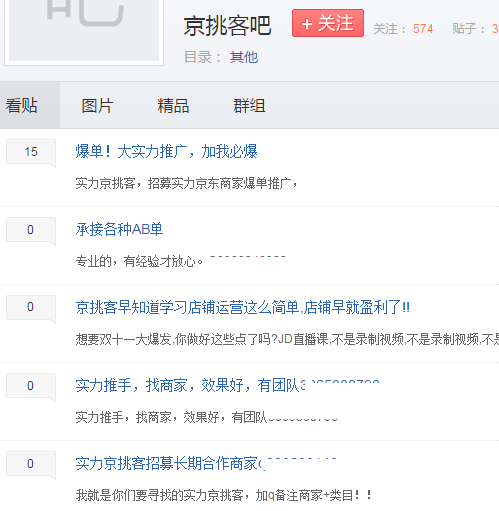This screenshot has height=511, width=499.
Task: Click reply count badge beside 京挑客早知道 post
Action: [31, 307]
